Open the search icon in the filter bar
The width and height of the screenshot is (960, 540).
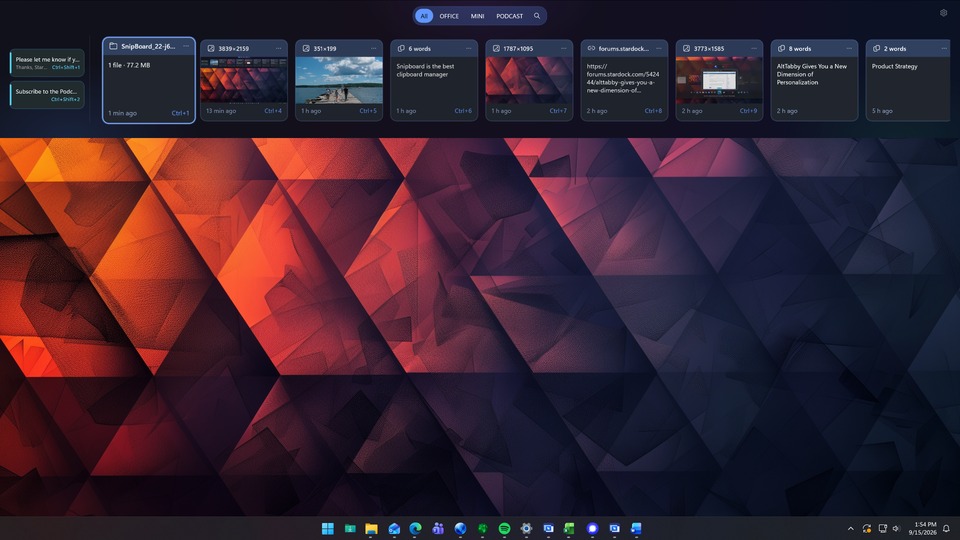click(537, 16)
